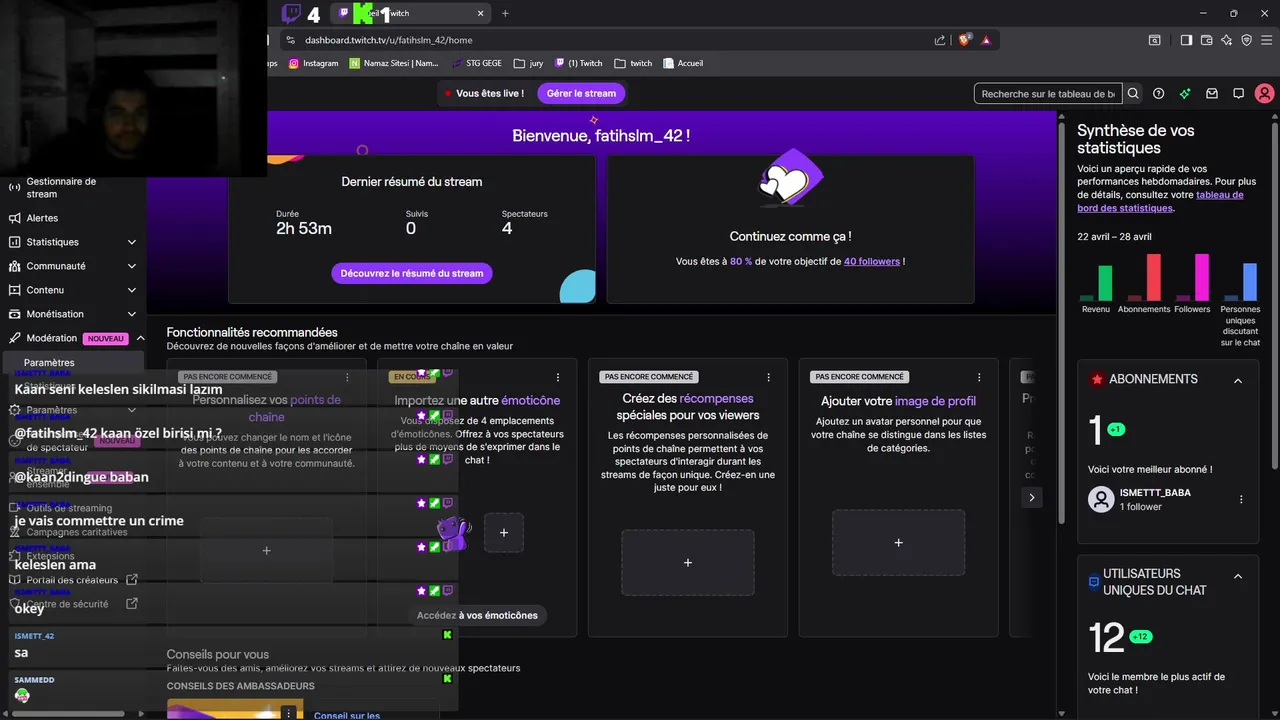The height and width of the screenshot is (720, 1280).
Task: View site information icon in address bar
Action: 290,40
